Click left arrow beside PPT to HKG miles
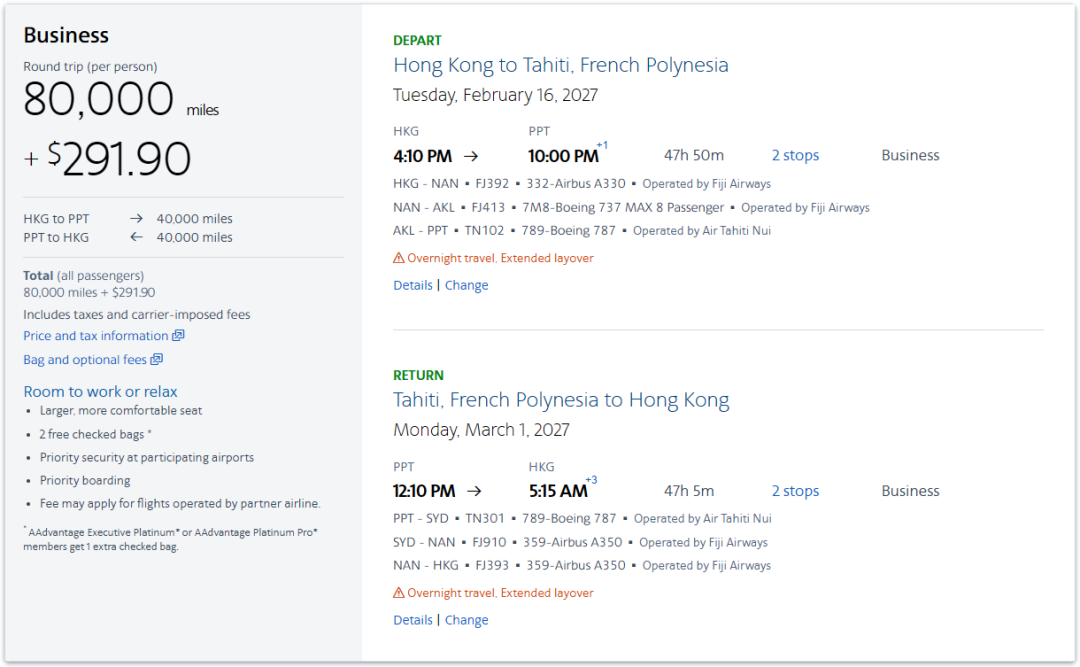 136,237
